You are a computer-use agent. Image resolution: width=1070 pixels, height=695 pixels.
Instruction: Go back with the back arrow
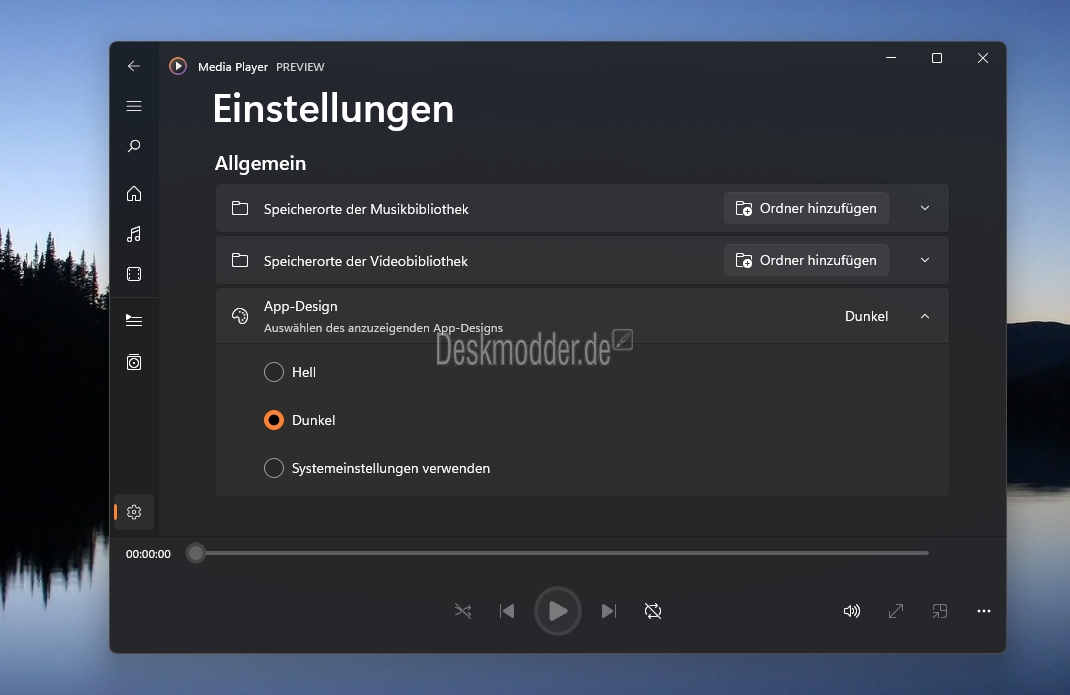pos(134,66)
